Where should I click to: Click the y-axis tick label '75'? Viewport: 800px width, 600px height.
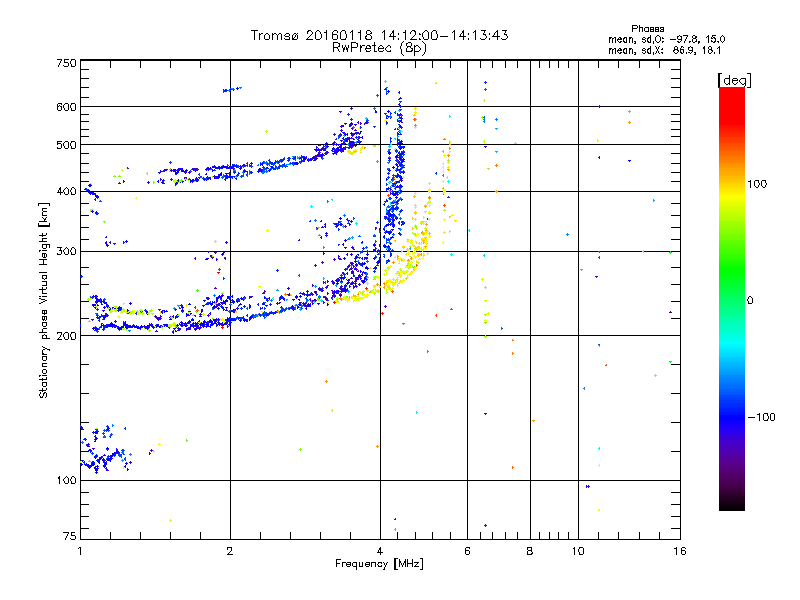(70, 536)
